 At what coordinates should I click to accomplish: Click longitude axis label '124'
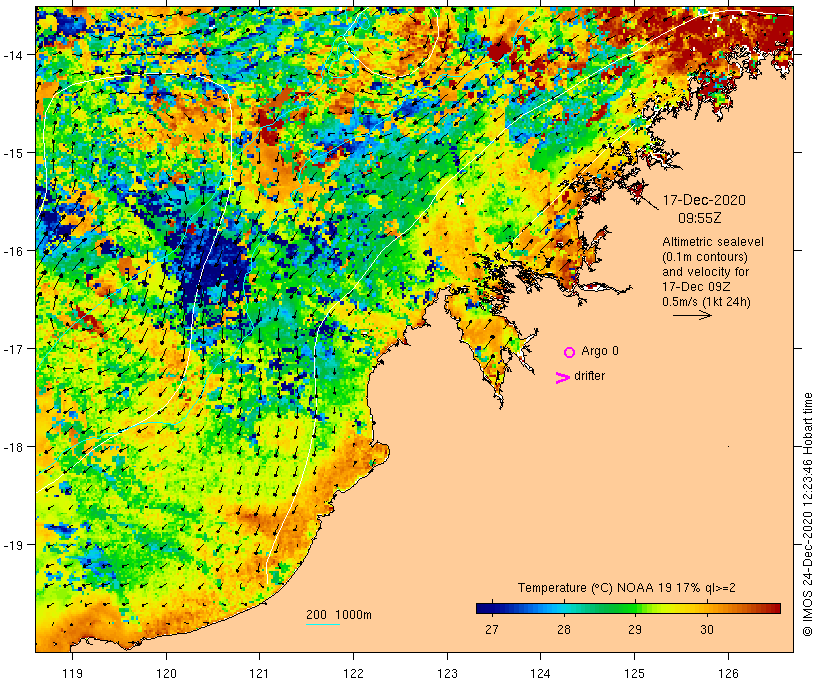[x=541, y=673]
